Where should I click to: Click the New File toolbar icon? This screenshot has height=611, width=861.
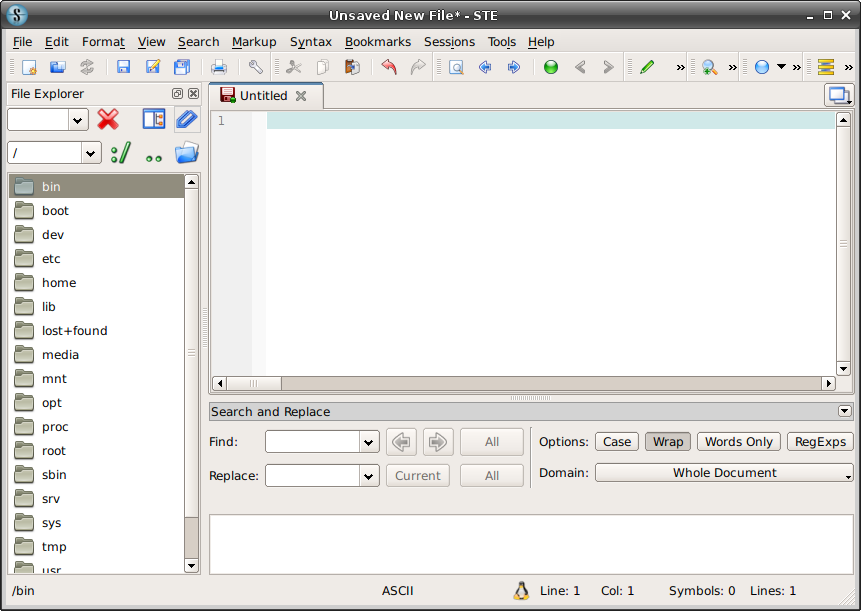click(x=29, y=67)
